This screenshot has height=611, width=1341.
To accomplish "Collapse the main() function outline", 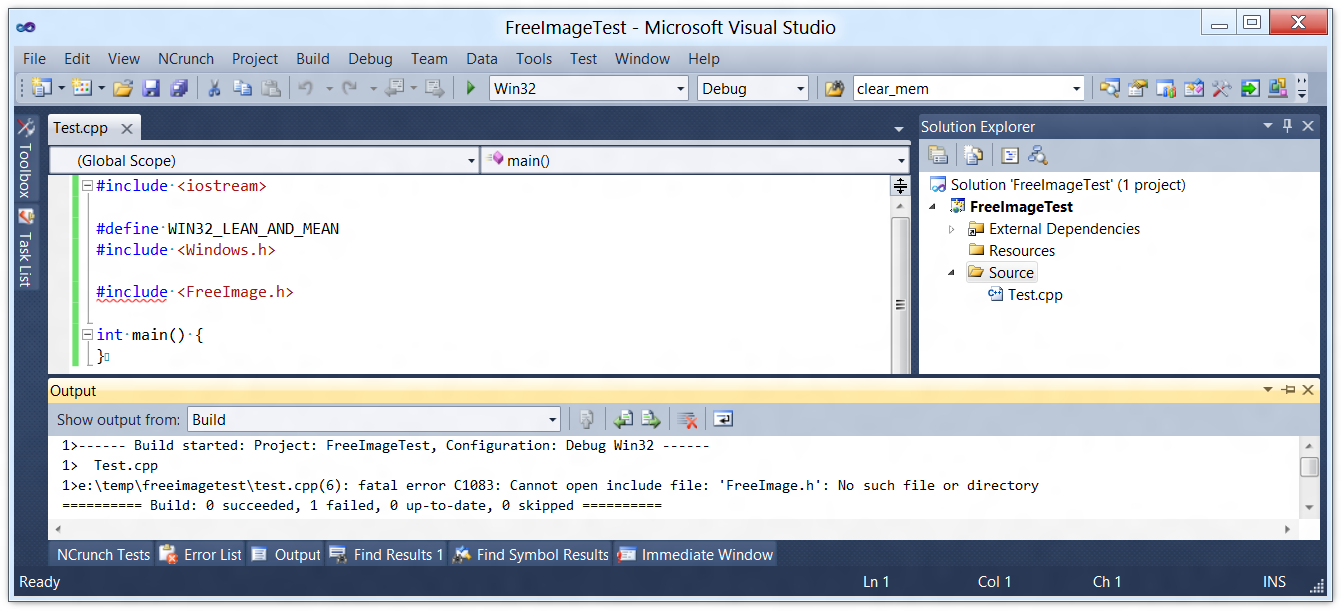I will coord(88,335).
